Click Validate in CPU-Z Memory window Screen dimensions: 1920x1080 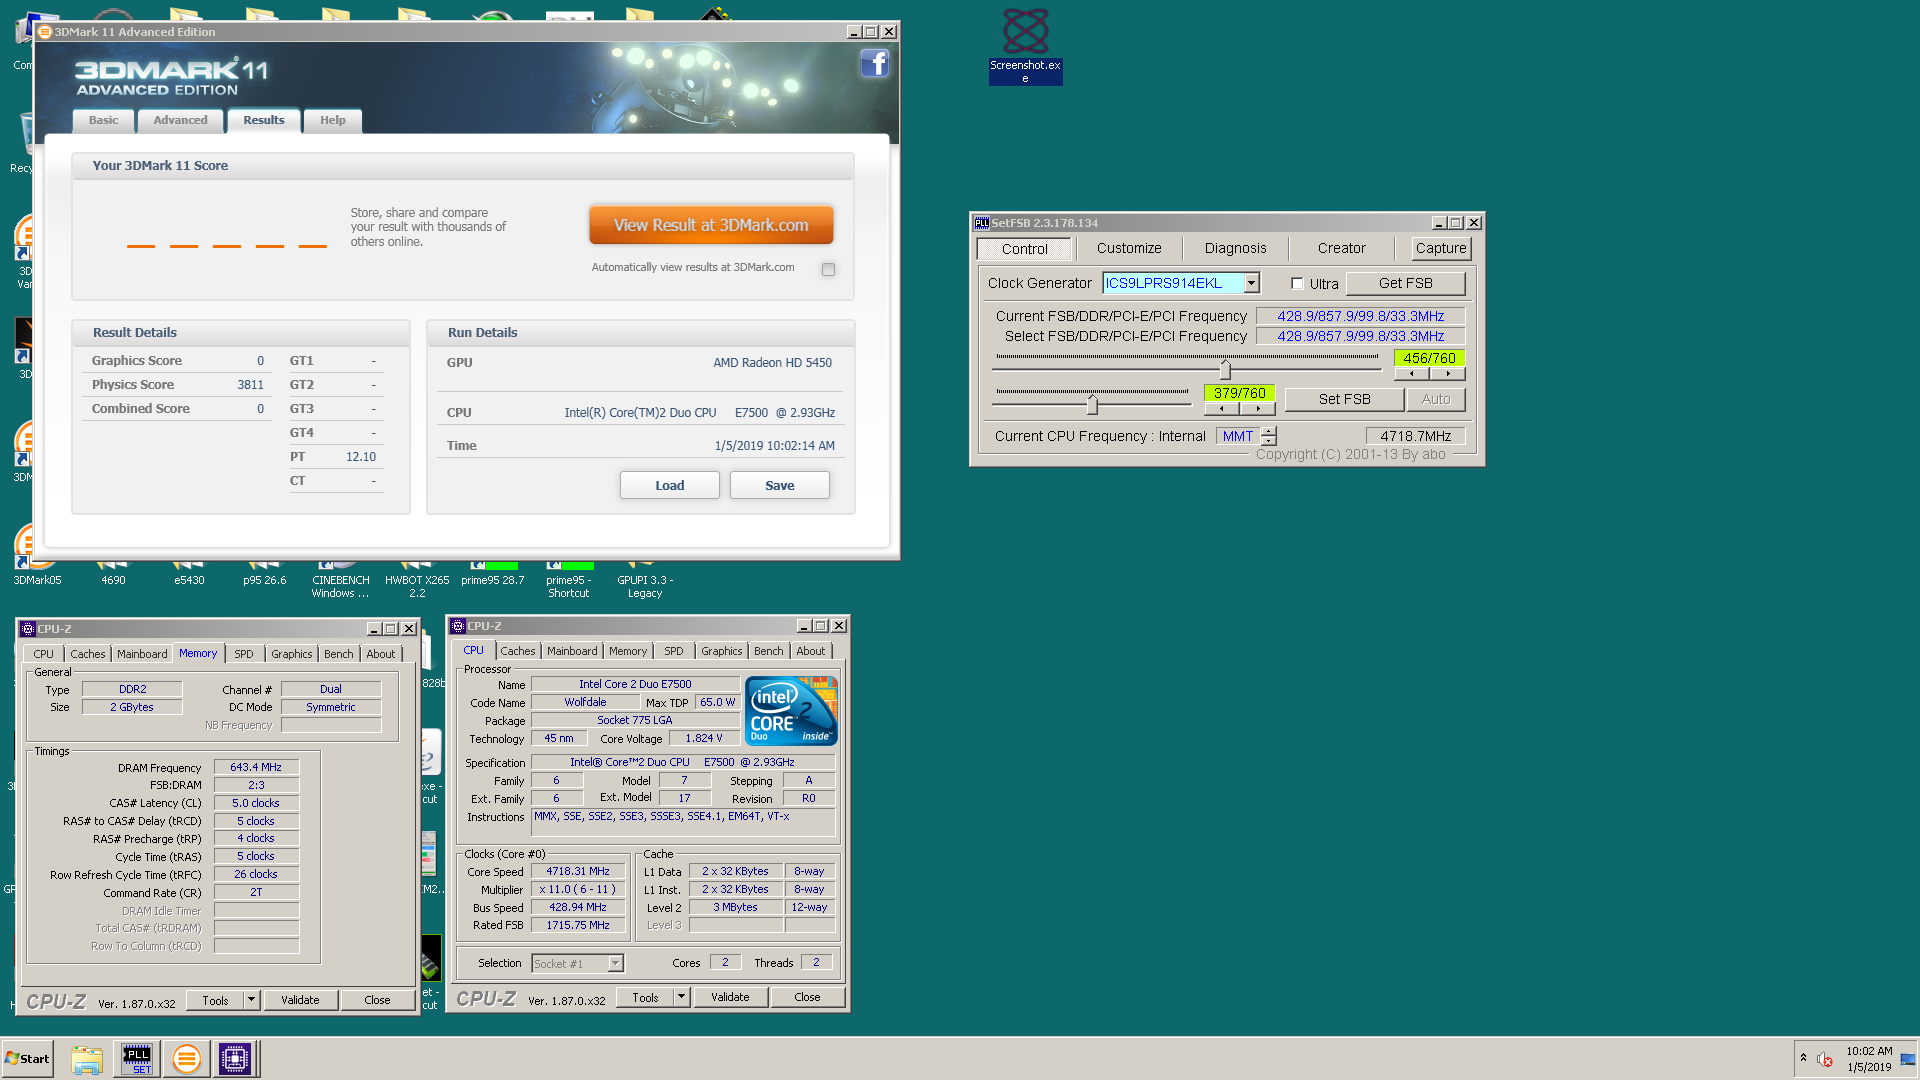click(300, 1000)
